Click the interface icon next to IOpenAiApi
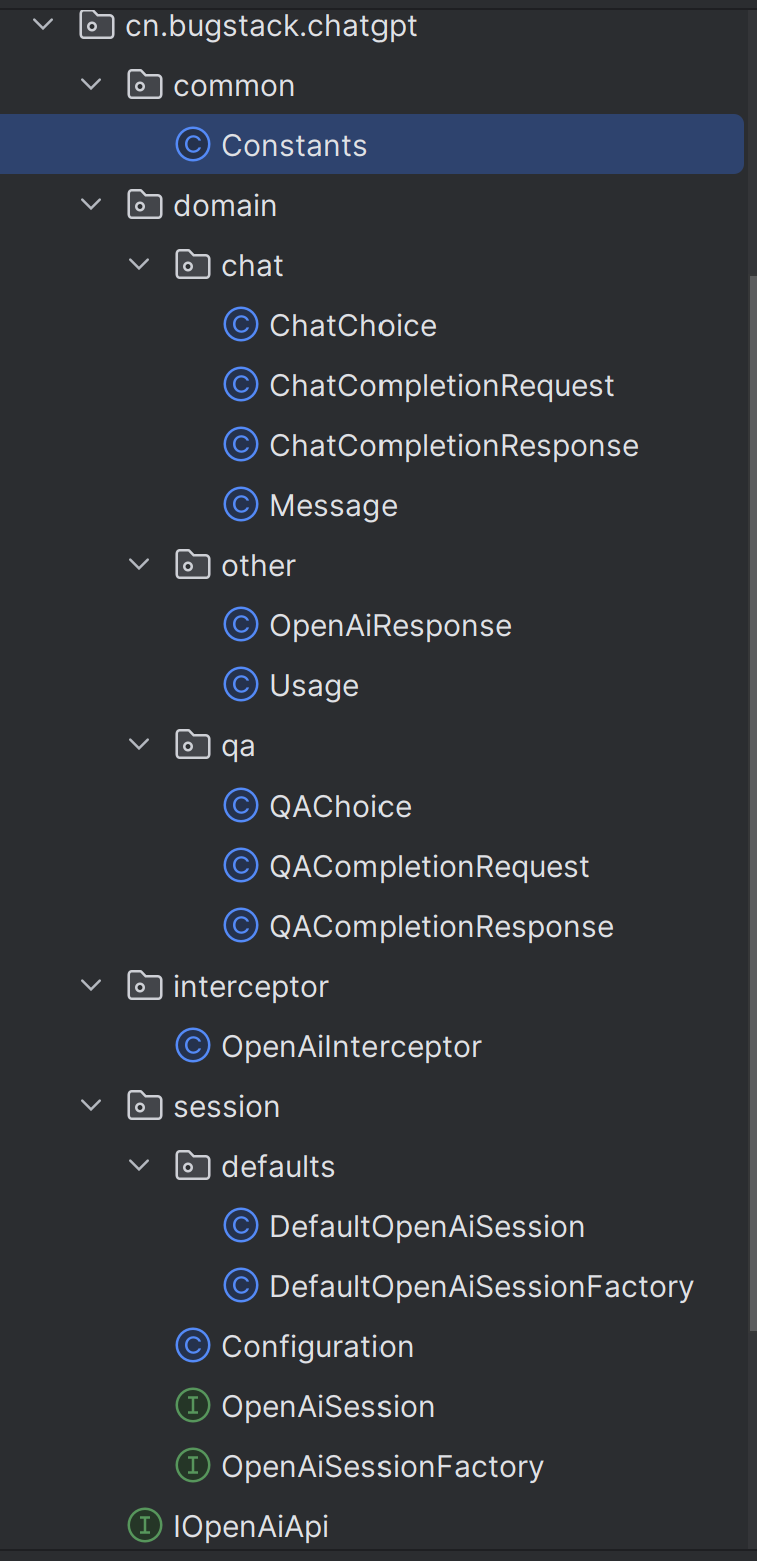Image resolution: width=758 pixels, height=1562 pixels. [145, 1526]
